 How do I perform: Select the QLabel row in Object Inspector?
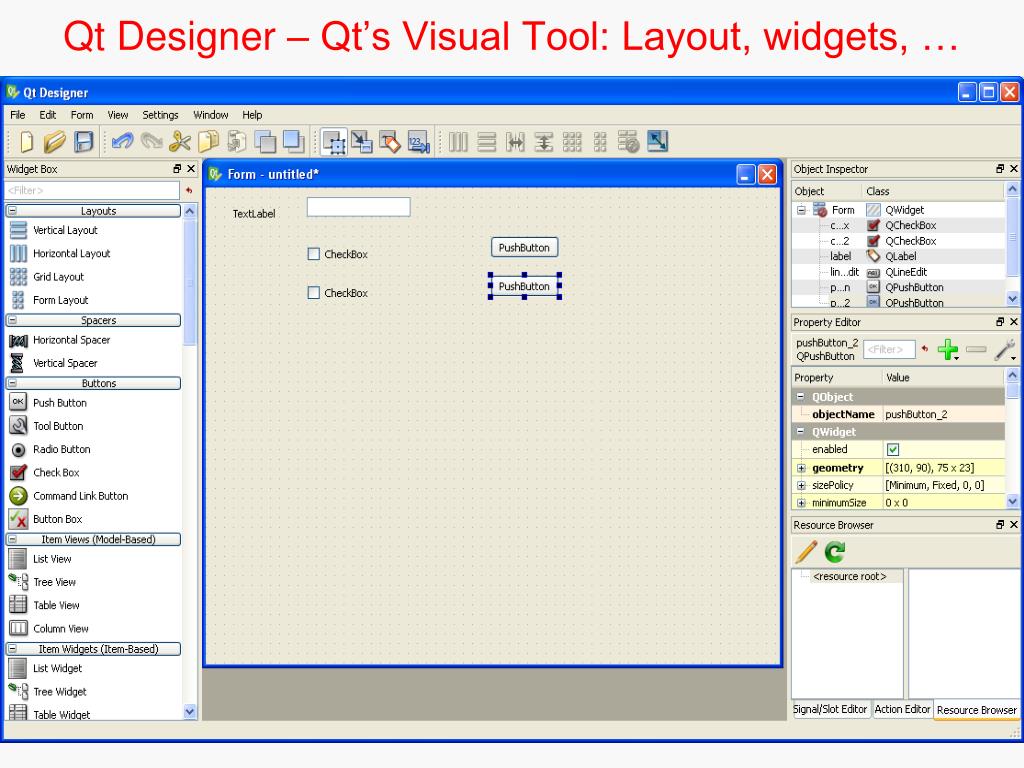[x=898, y=257]
